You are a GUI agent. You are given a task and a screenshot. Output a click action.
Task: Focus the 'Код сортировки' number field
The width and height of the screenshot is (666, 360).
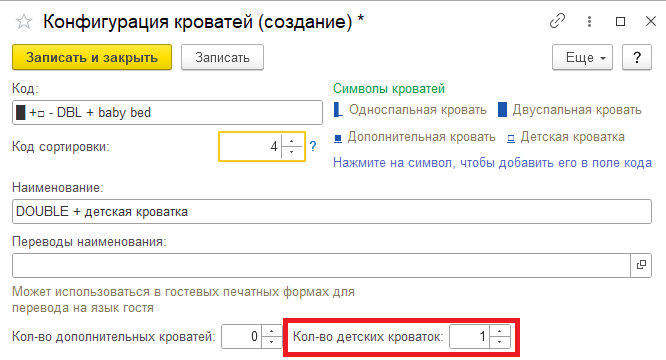250,146
